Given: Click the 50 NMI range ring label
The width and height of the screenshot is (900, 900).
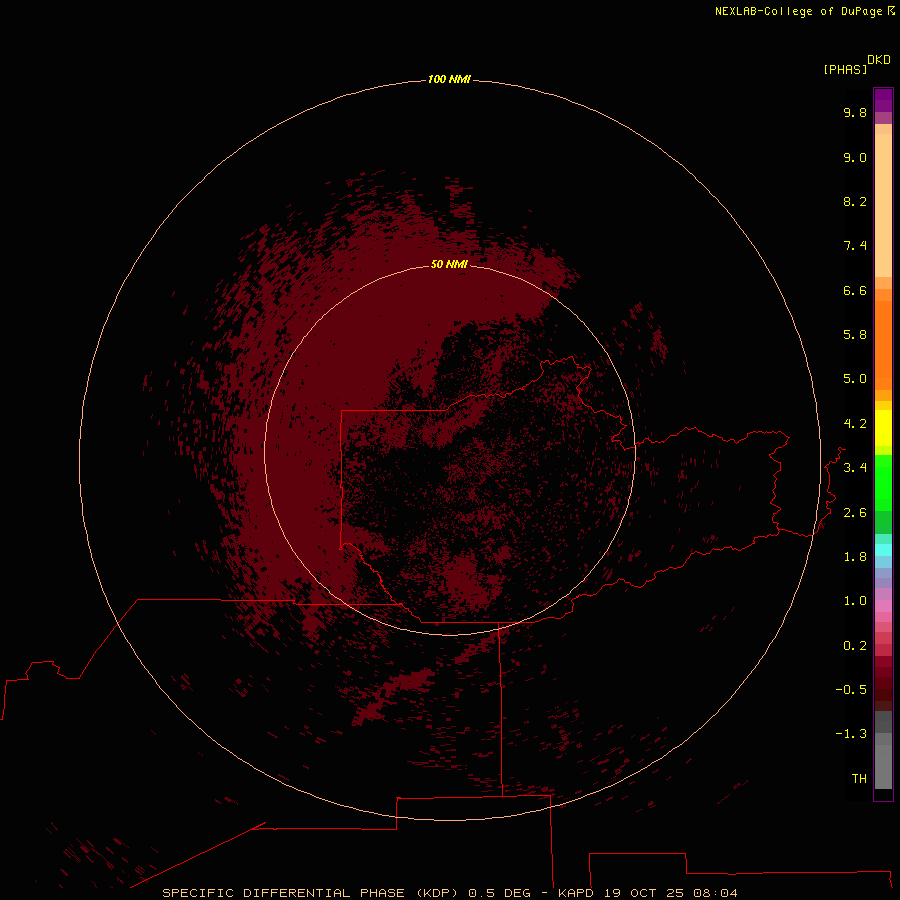Looking at the screenshot, I should click(449, 264).
